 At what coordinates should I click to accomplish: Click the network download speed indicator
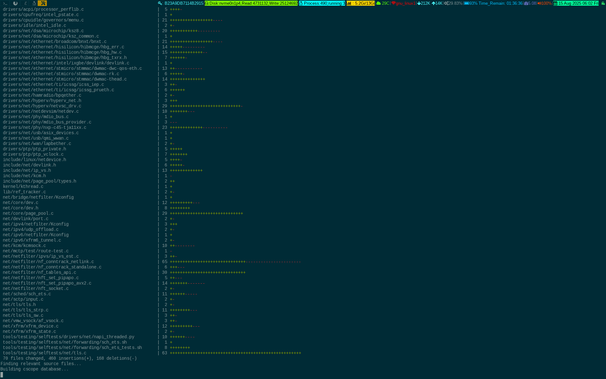[424, 3]
